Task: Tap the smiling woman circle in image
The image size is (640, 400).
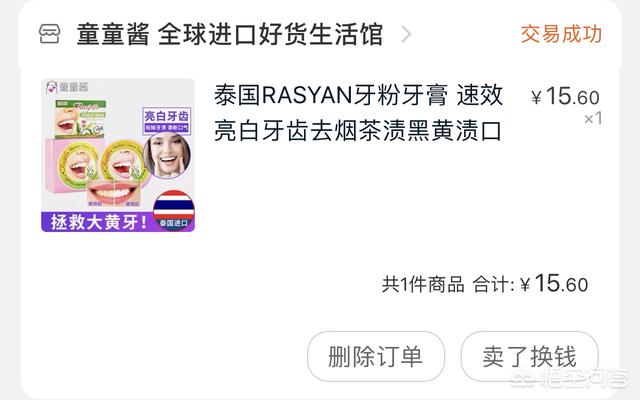Action: (x=167, y=155)
